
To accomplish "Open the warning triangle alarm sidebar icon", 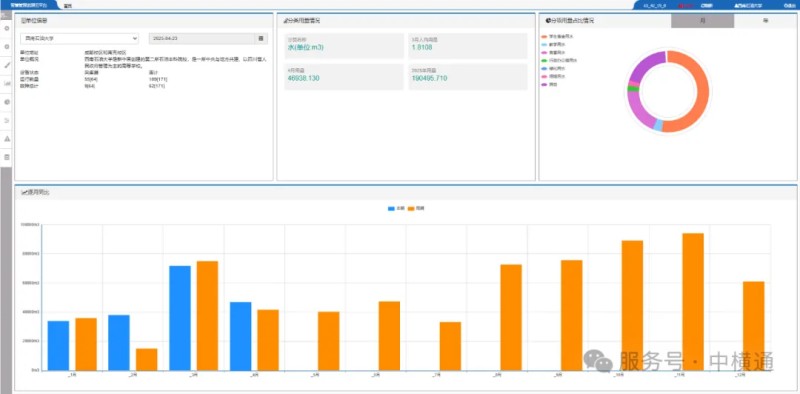I will click(x=7, y=139).
